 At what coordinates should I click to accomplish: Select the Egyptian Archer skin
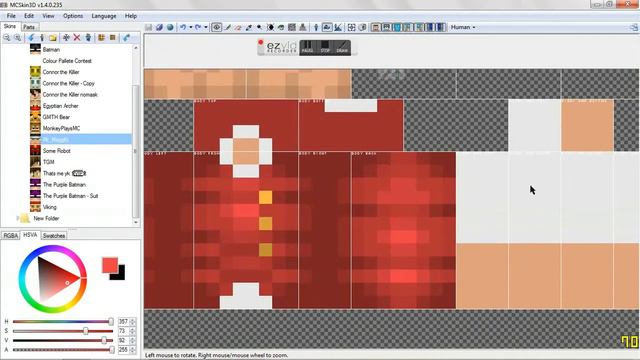point(60,106)
